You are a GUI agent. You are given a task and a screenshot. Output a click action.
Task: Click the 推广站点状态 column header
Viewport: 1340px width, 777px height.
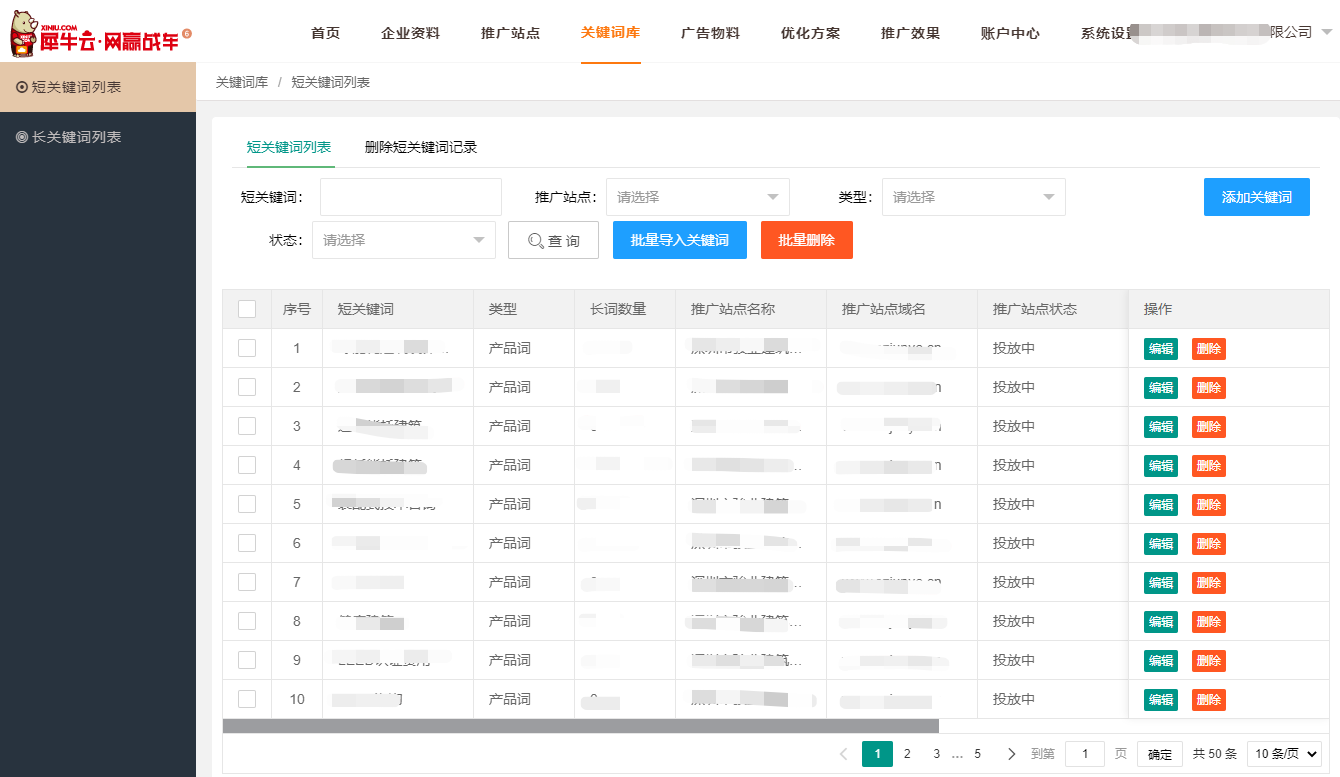(1052, 309)
